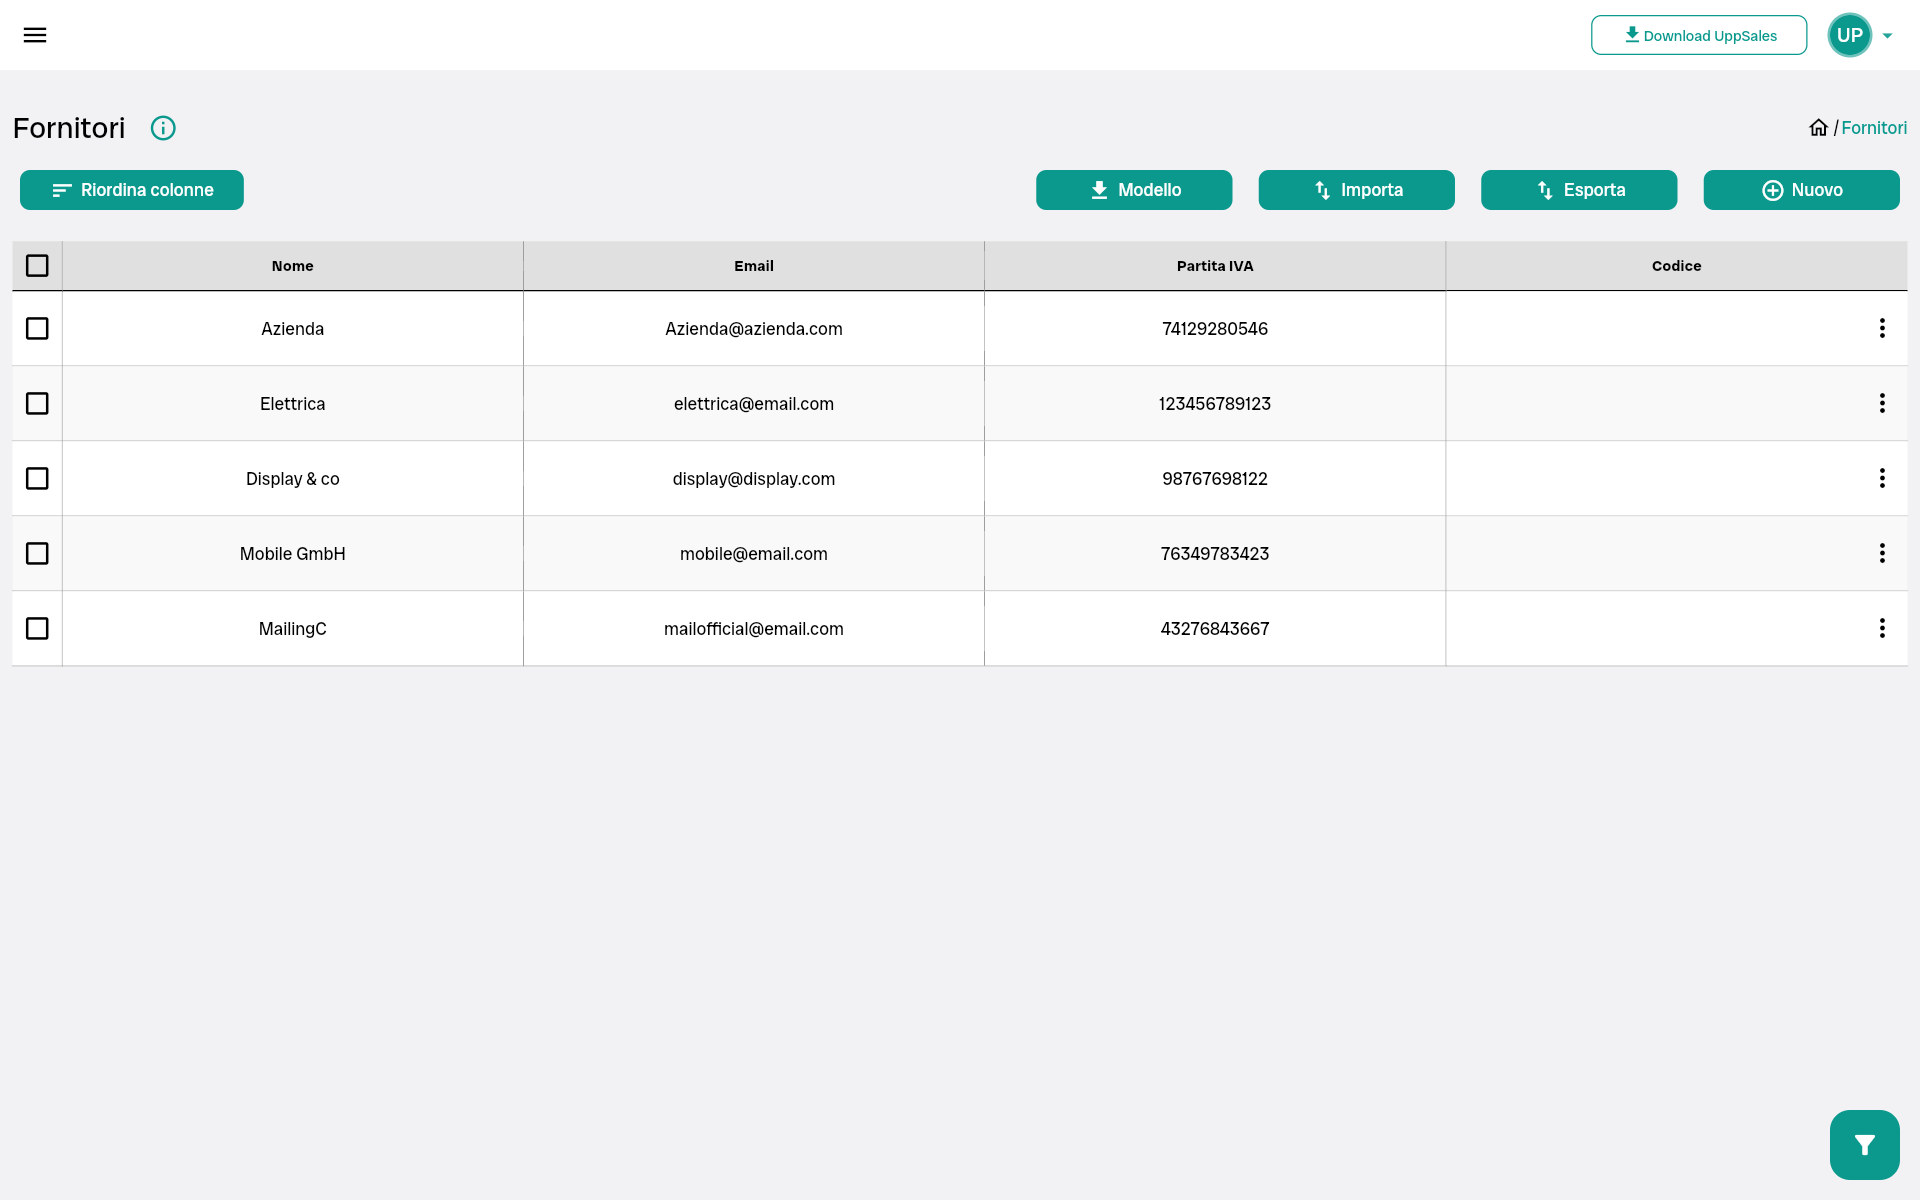Image resolution: width=1920 pixels, height=1200 pixels.
Task: Open three-dot menu for Elettrica row
Action: [x=1882, y=403]
